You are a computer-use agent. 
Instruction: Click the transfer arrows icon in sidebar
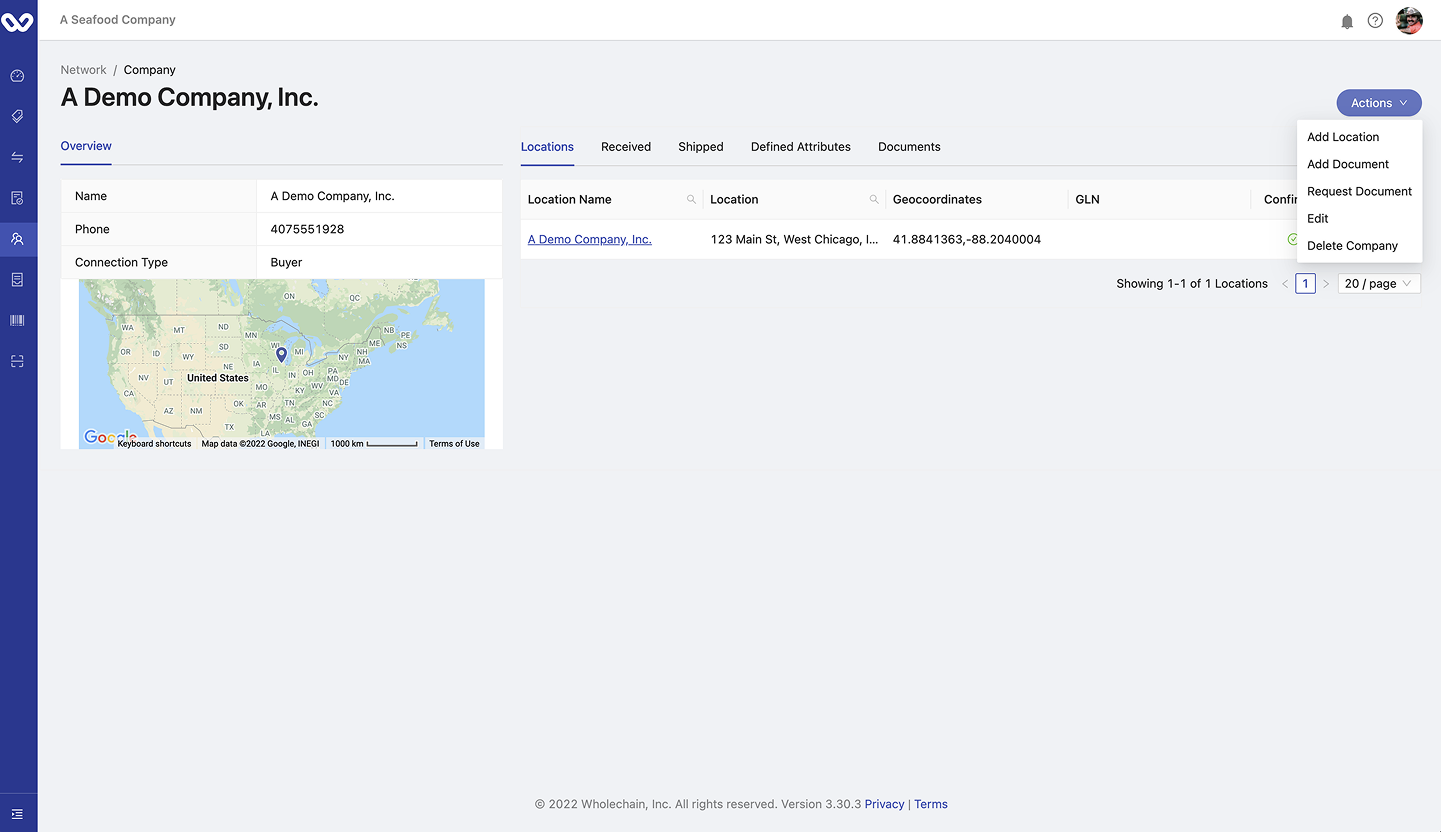tap(17, 157)
